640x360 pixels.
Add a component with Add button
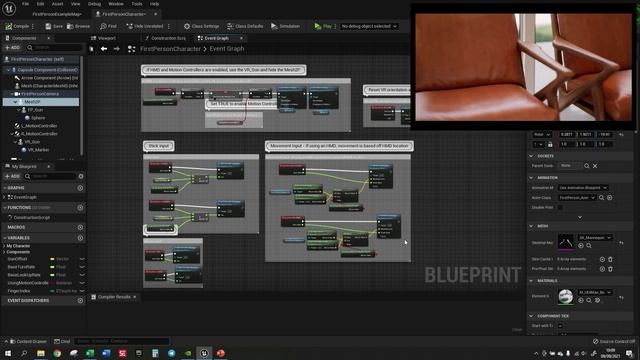click(12, 48)
